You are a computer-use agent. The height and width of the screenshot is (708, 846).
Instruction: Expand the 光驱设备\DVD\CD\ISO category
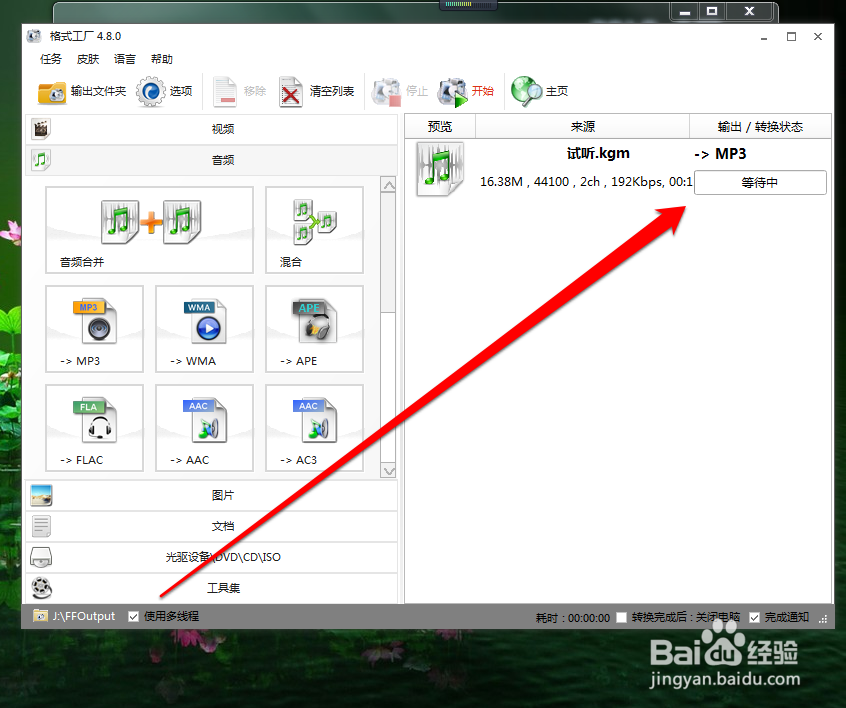pyautogui.click(x=212, y=557)
